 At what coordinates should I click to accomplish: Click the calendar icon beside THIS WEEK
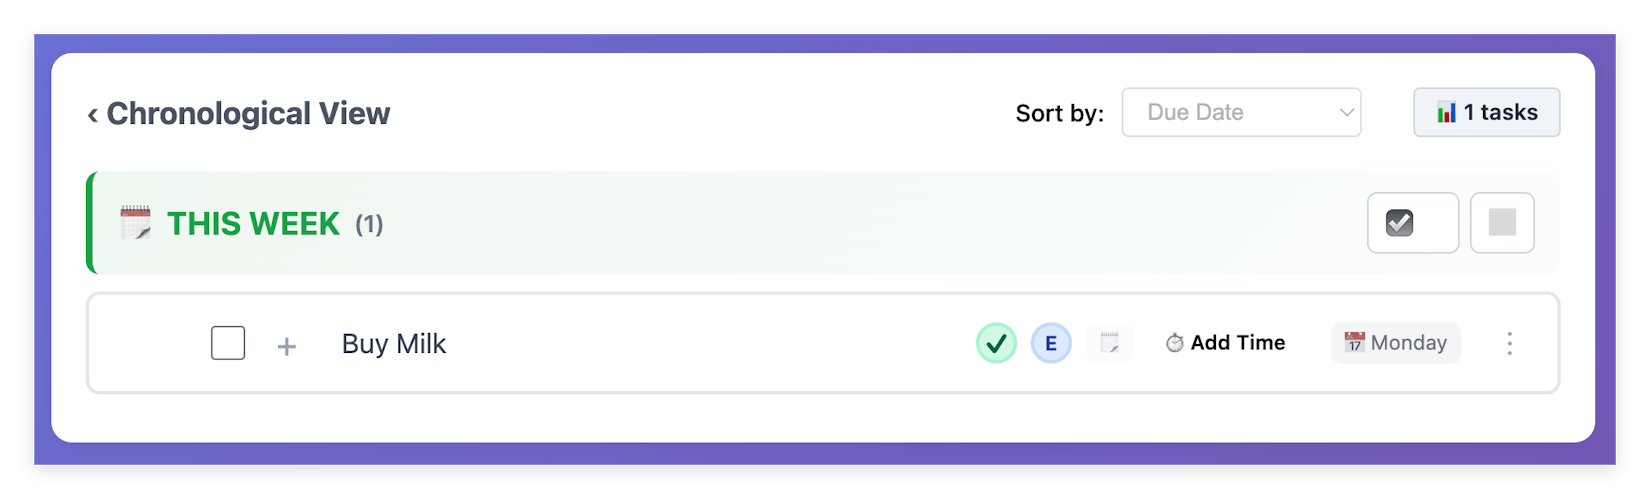pos(135,223)
